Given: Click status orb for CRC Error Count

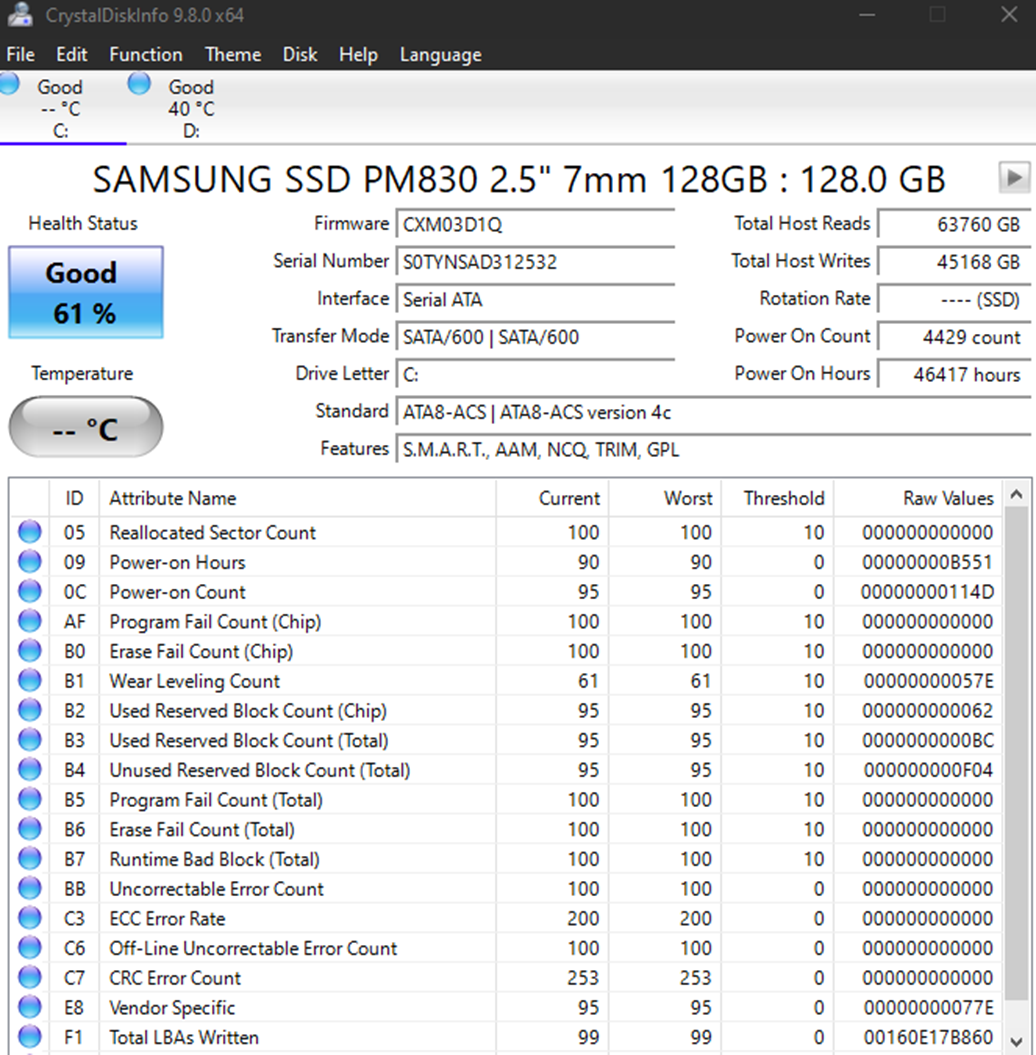Looking at the screenshot, I should tap(30, 978).
